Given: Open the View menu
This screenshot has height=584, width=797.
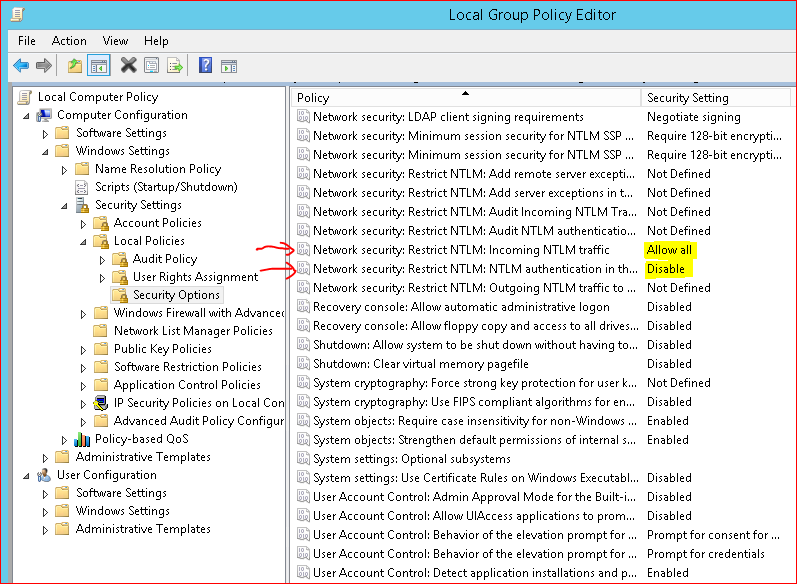Looking at the screenshot, I should [115, 41].
